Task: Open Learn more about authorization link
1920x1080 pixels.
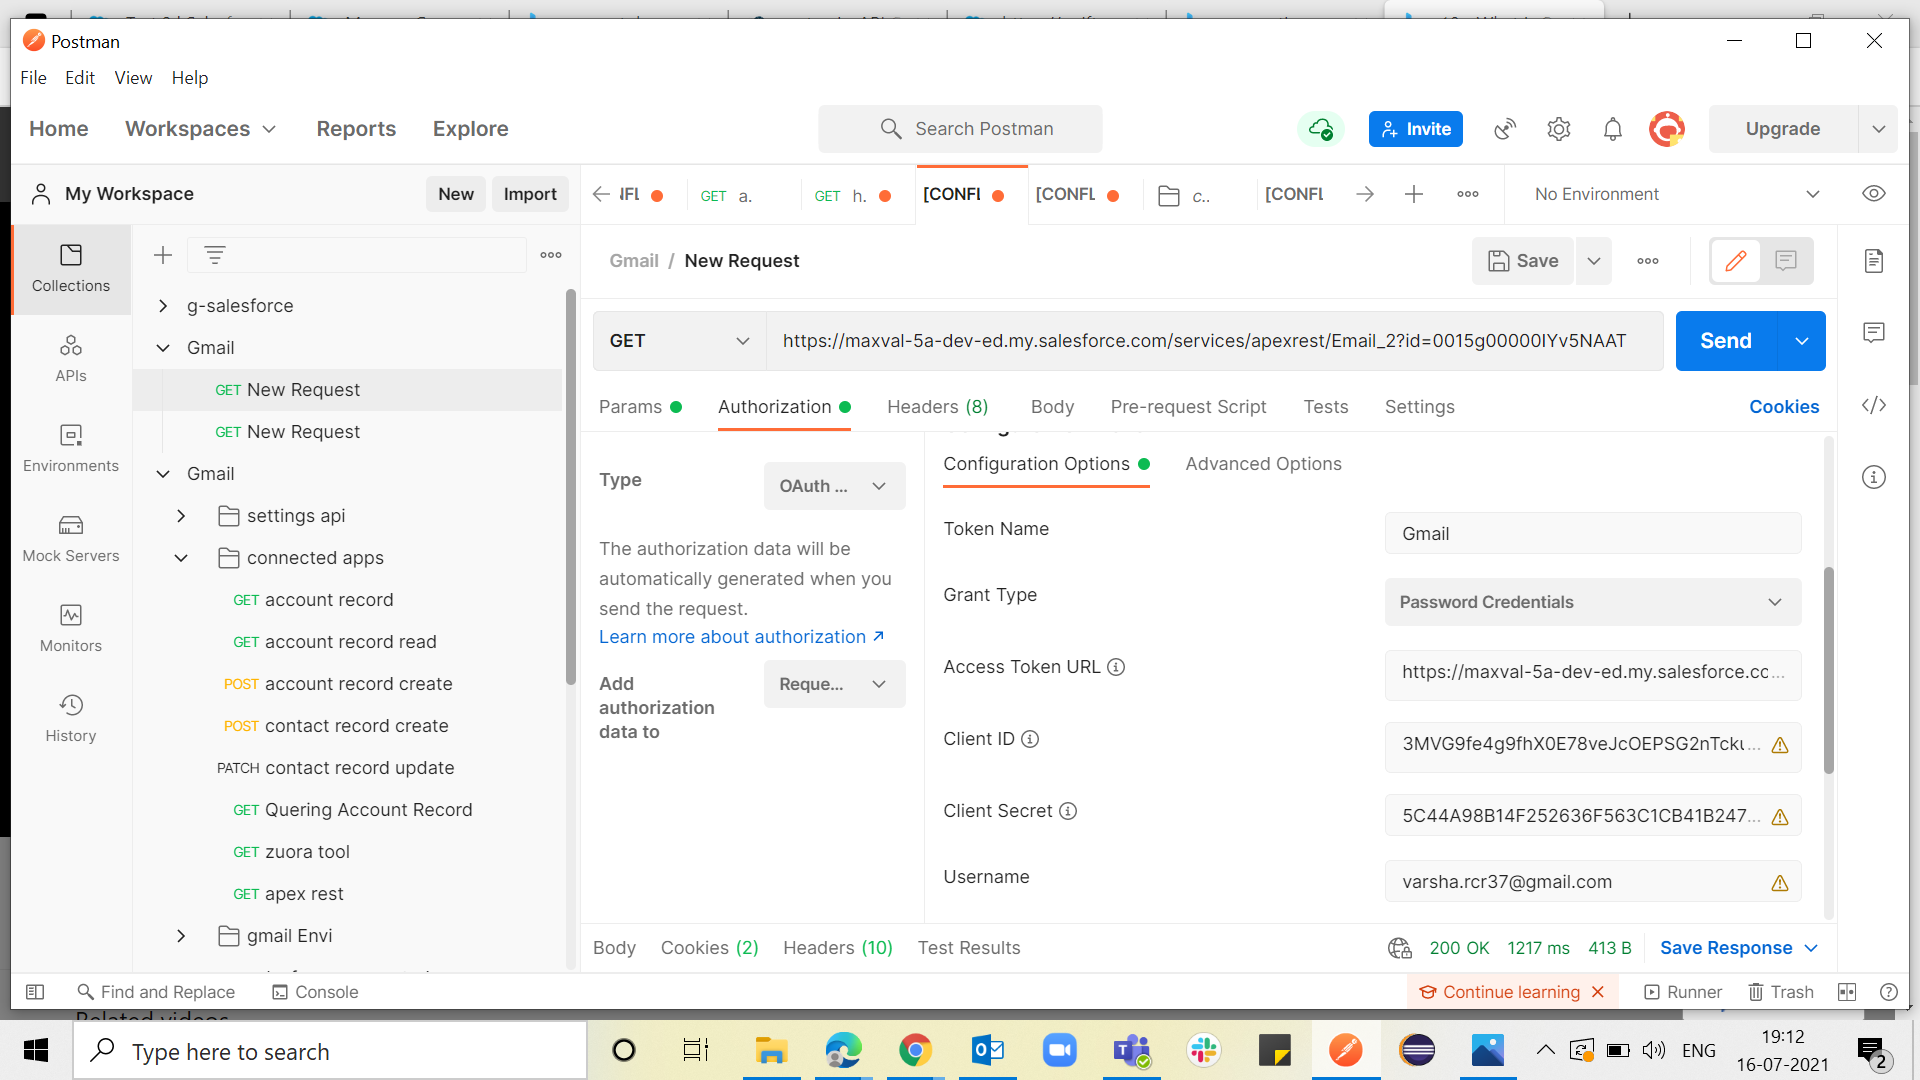Action: tap(741, 637)
